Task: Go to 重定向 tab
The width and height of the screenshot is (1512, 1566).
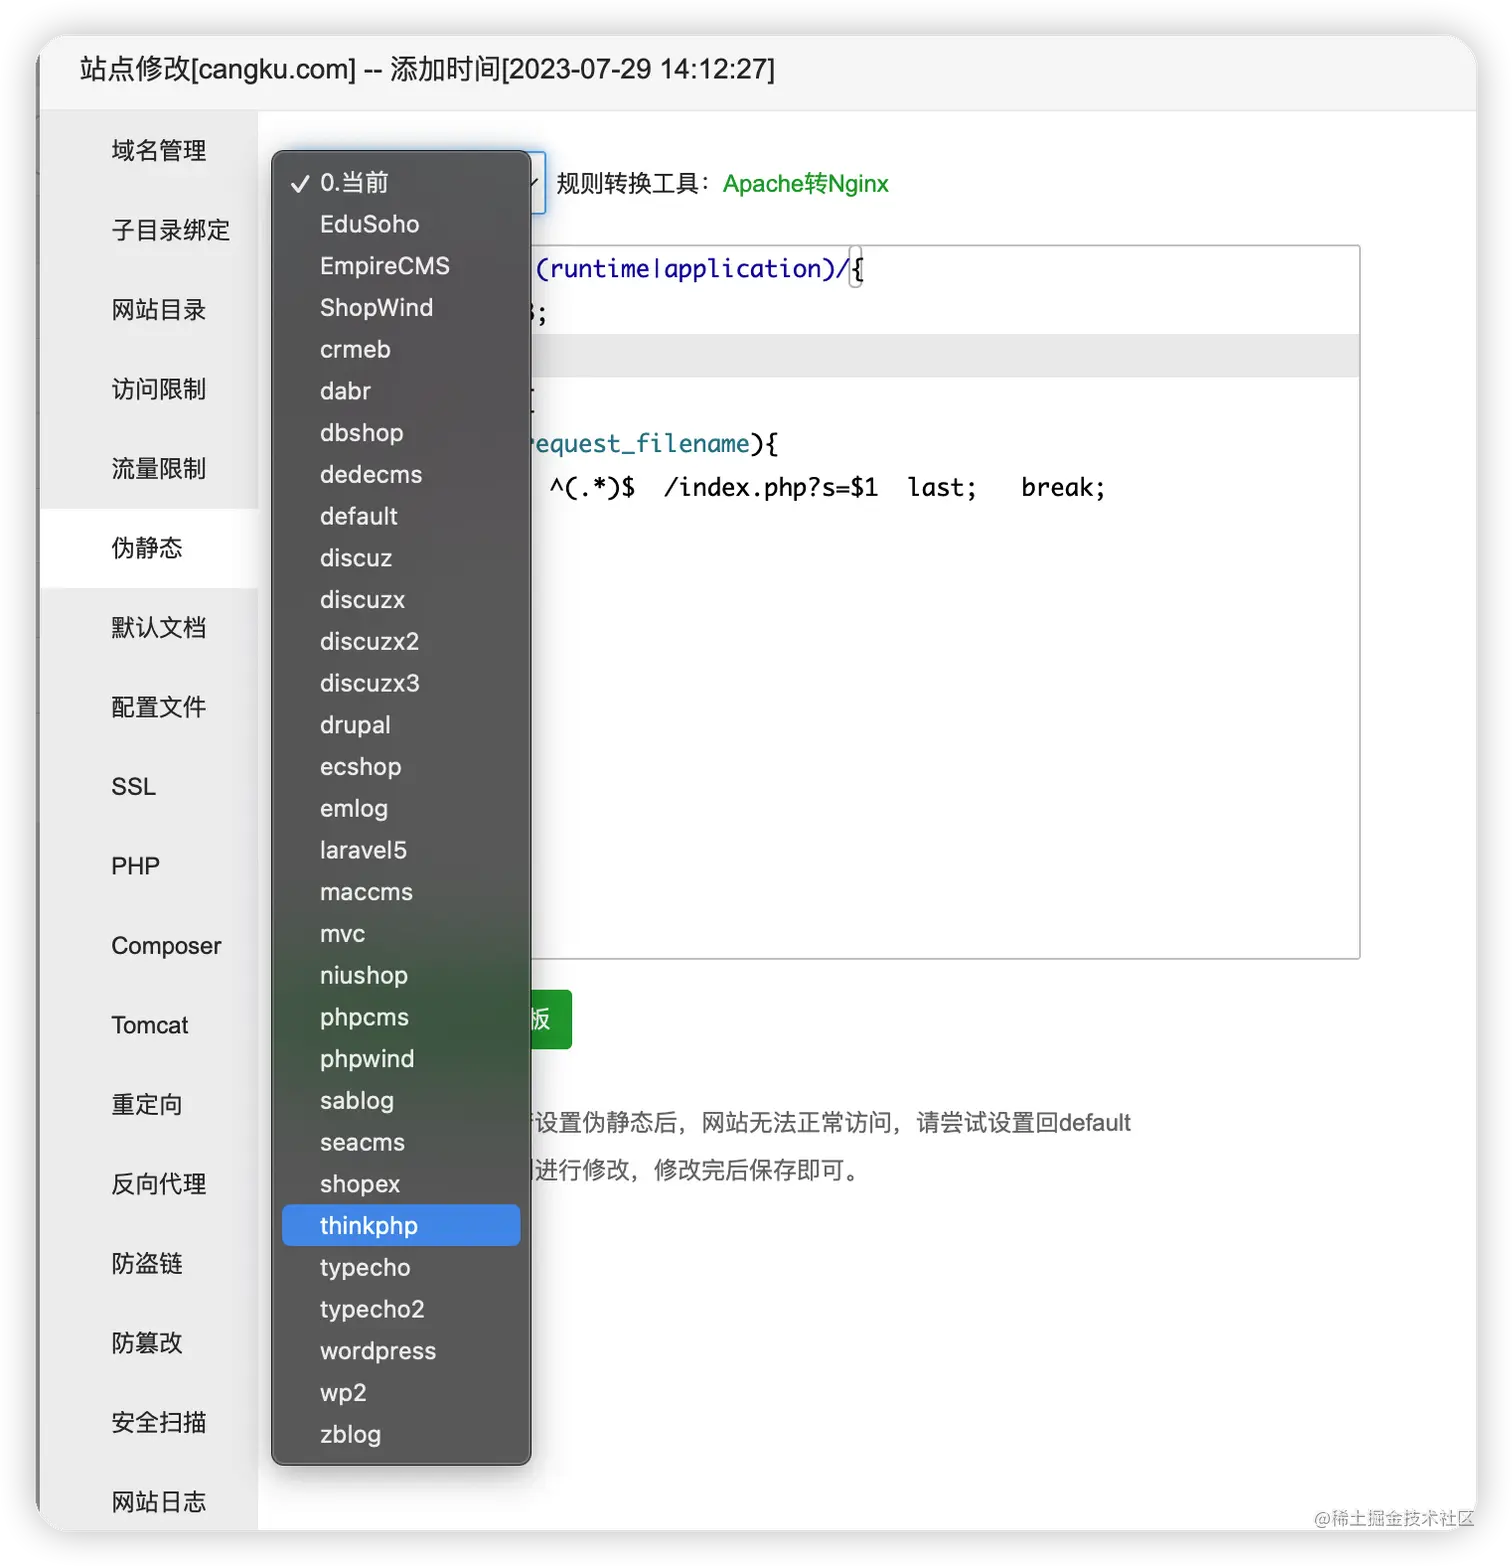Action: [x=147, y=1104]
